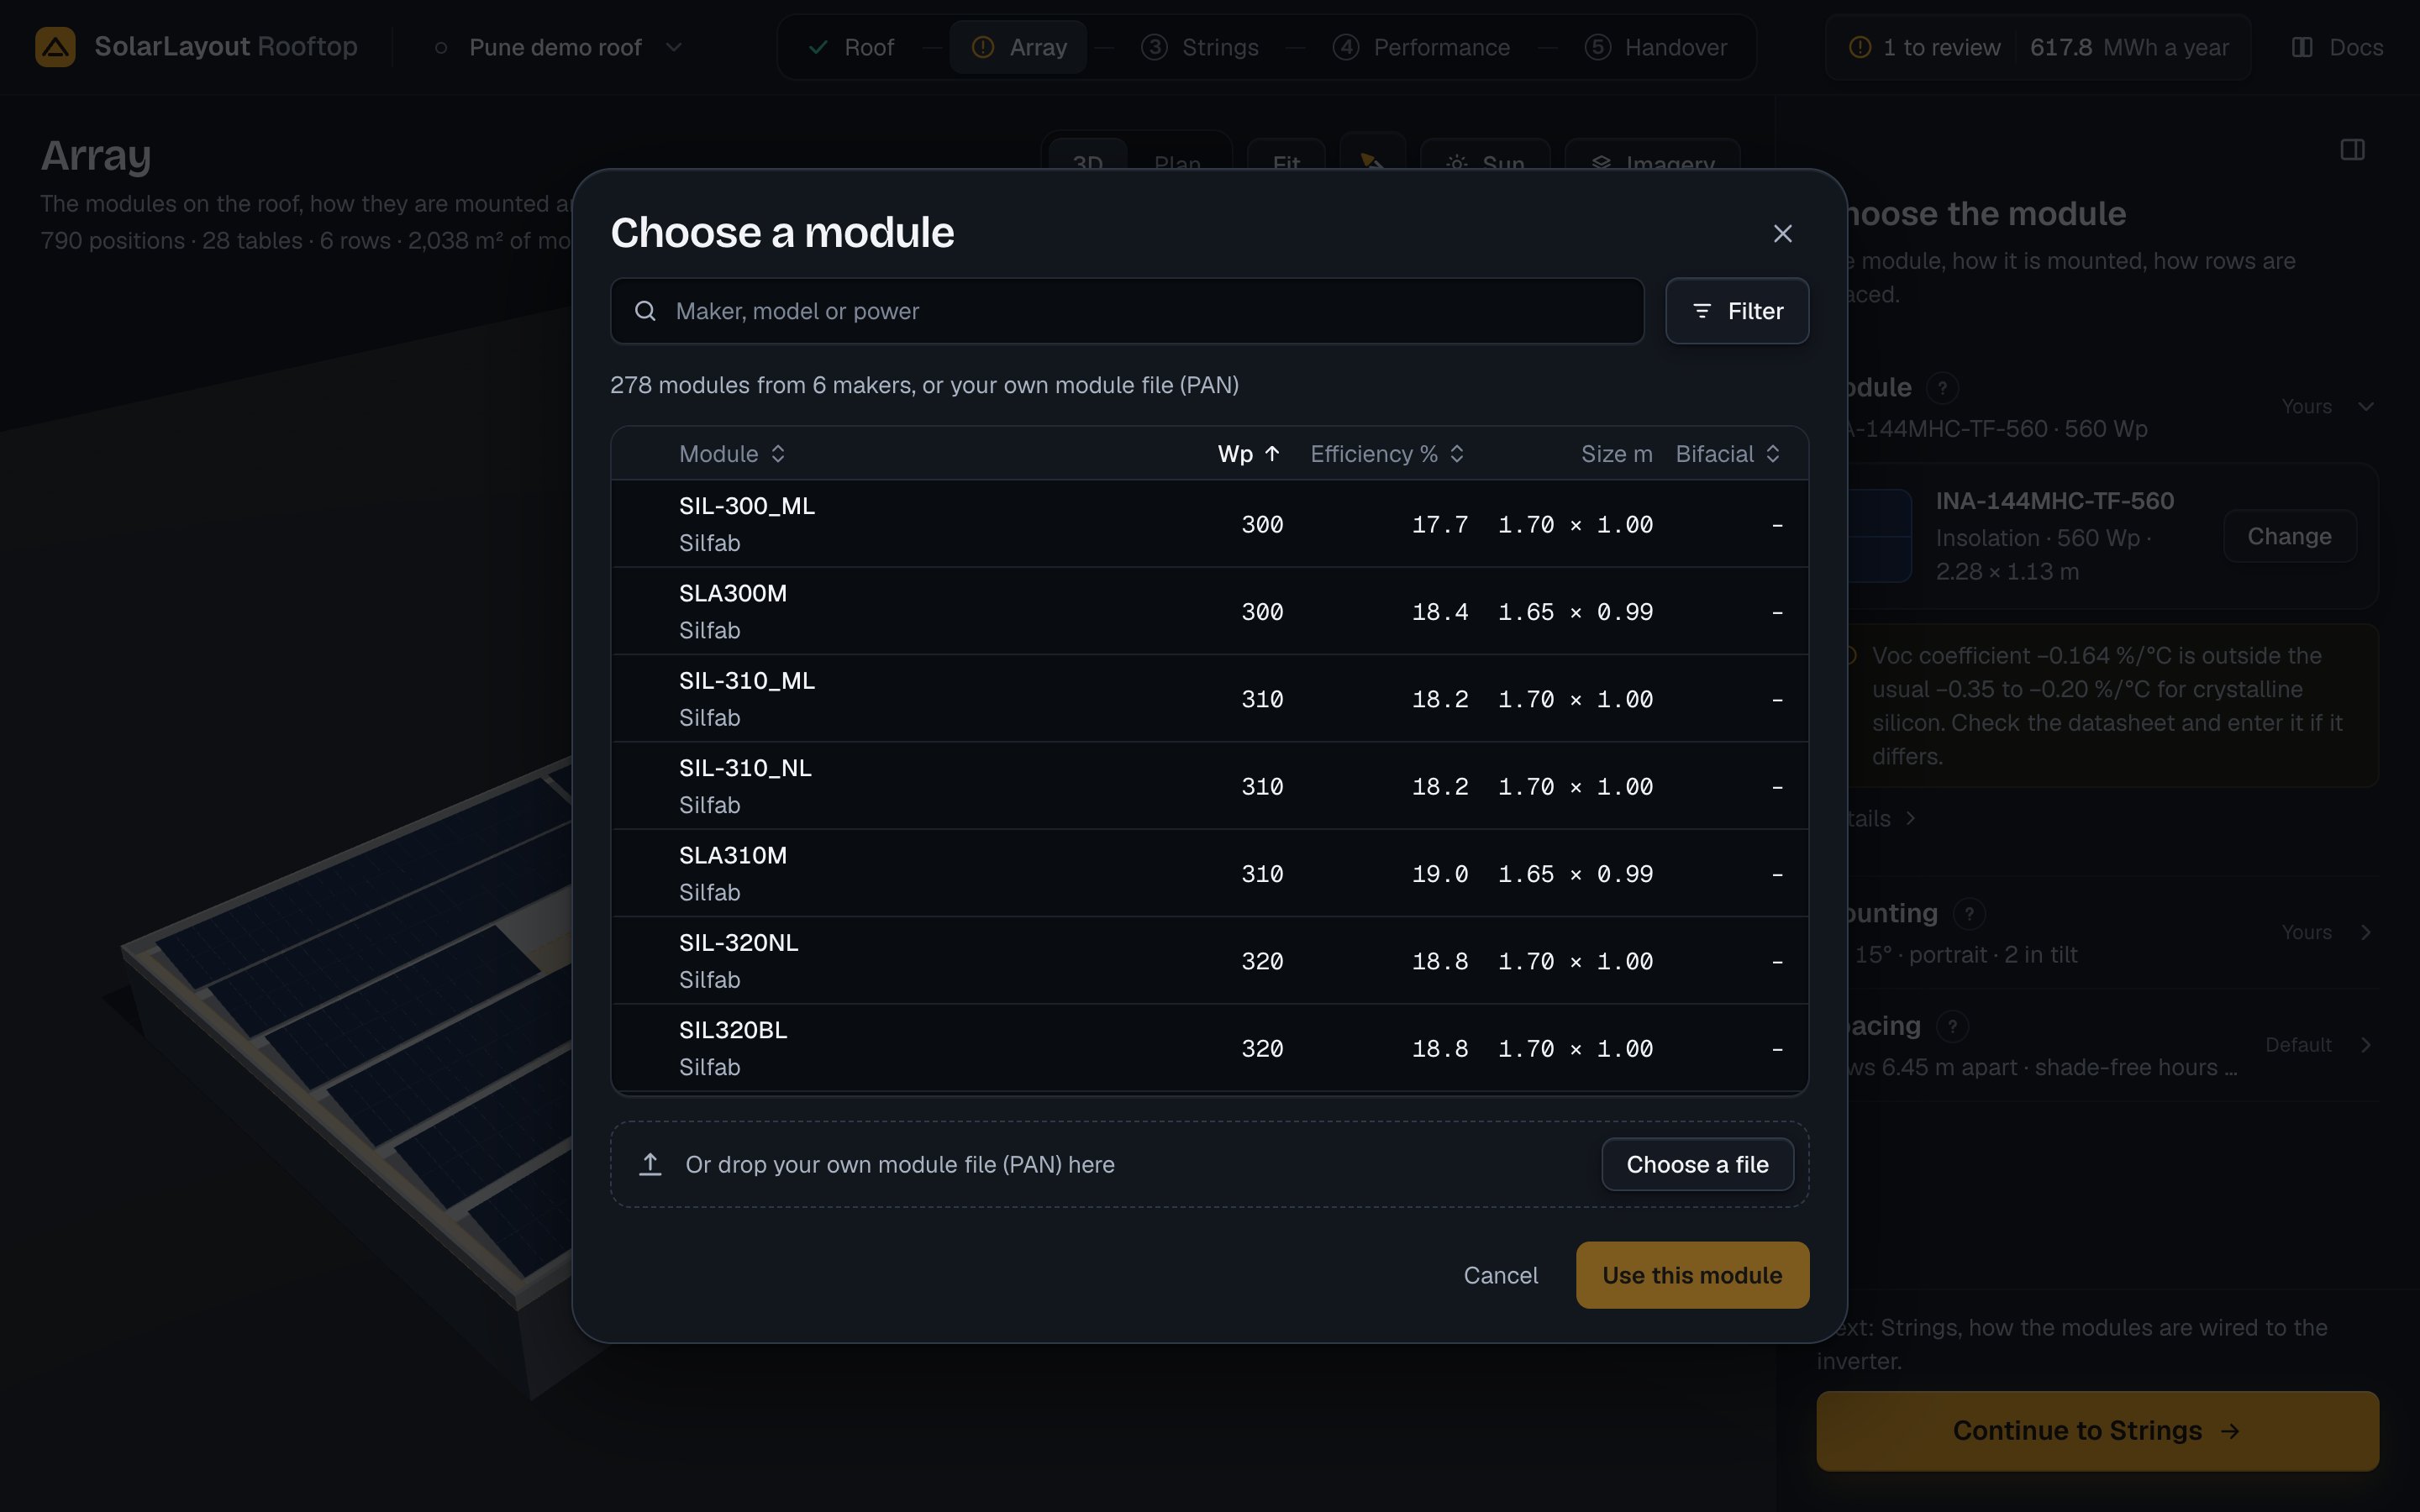Sort by Bifacial column

(1728, 454)
